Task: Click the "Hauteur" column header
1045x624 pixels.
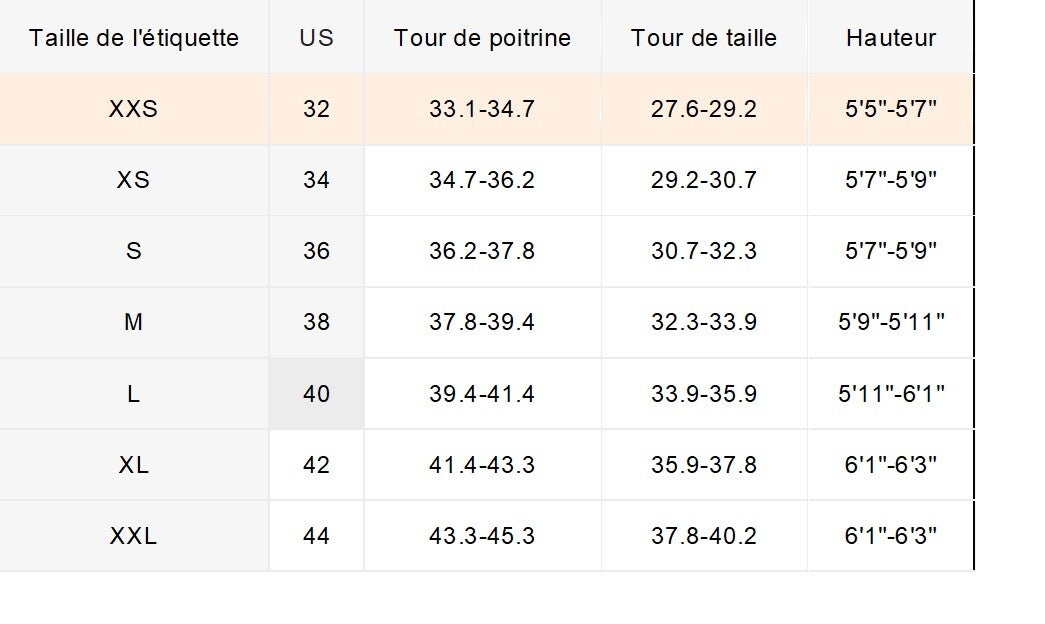Action: tap(891, 38)
